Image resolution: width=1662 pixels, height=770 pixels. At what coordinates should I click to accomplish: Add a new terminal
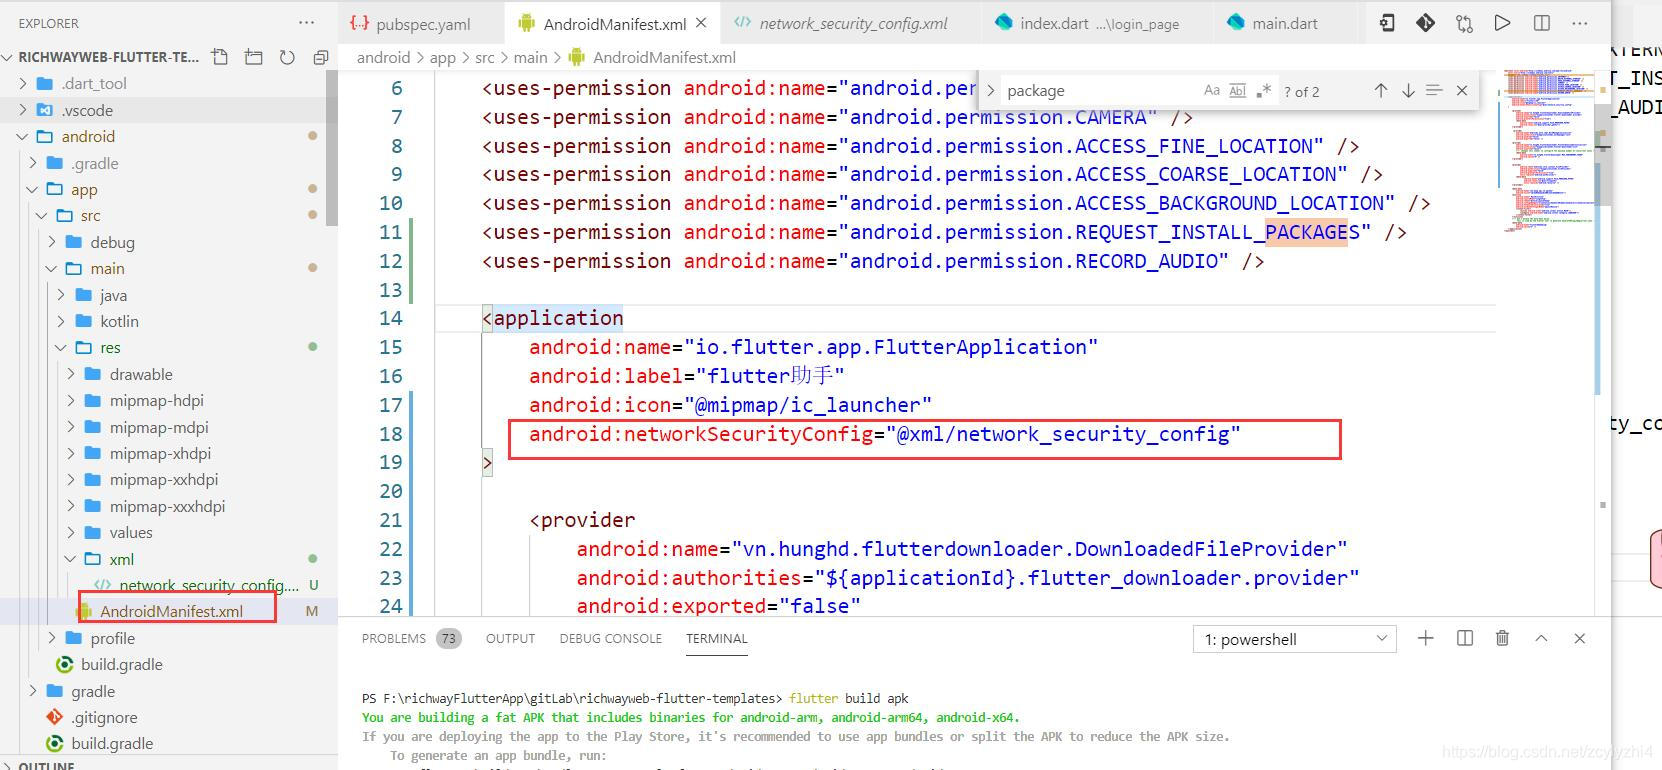[1426, 638]
